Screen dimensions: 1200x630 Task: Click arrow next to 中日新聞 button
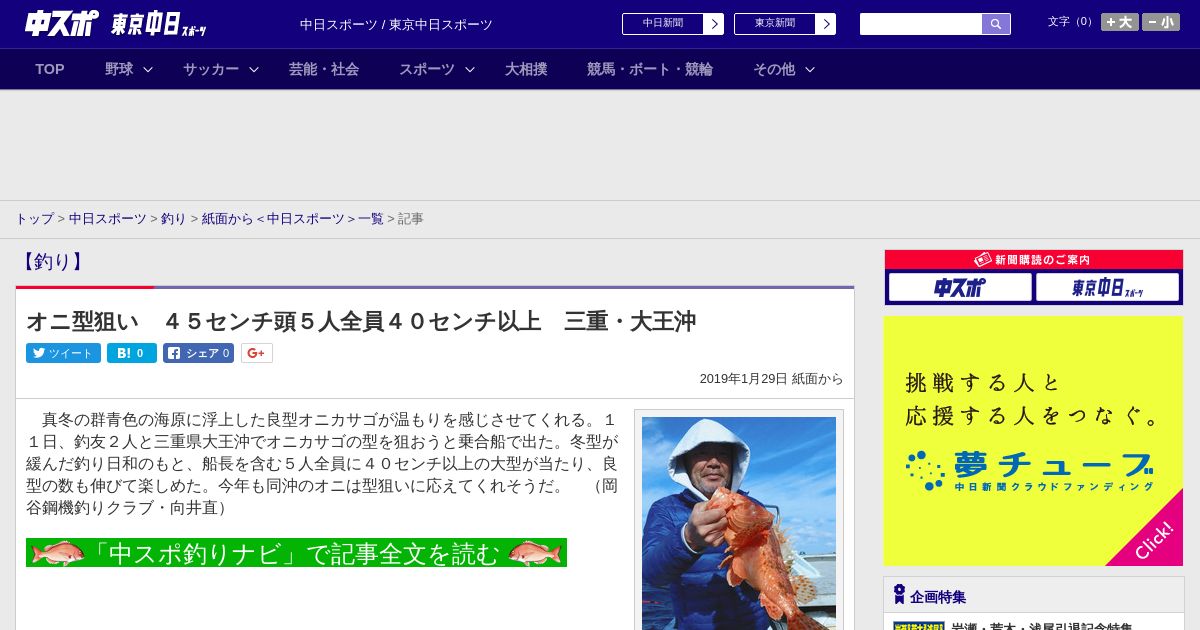click(714, 24)
